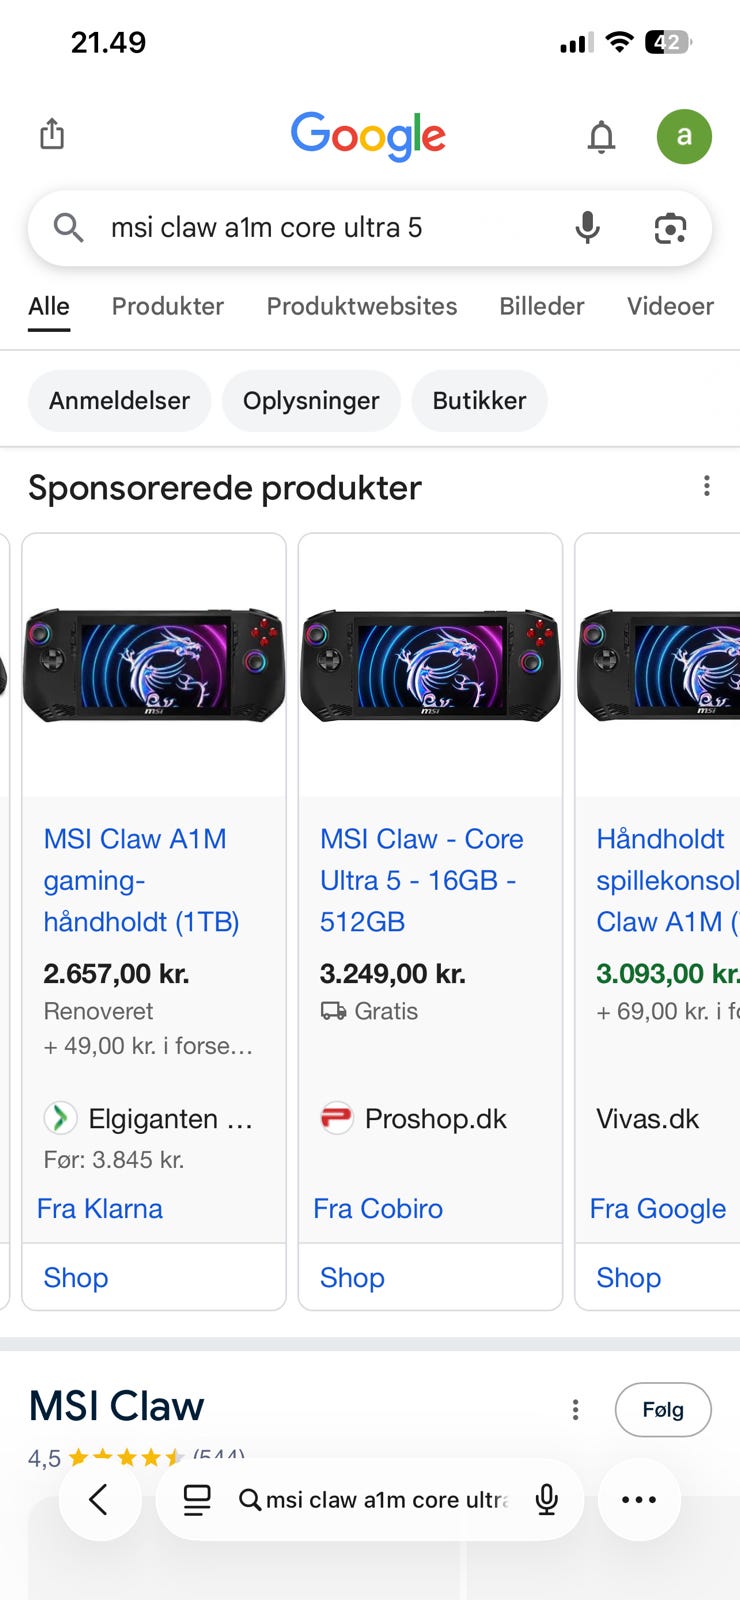Screen dimensions: 740x1600
Task: Open sponsored products three-dot menu
Action: click(x=707, y=486)
